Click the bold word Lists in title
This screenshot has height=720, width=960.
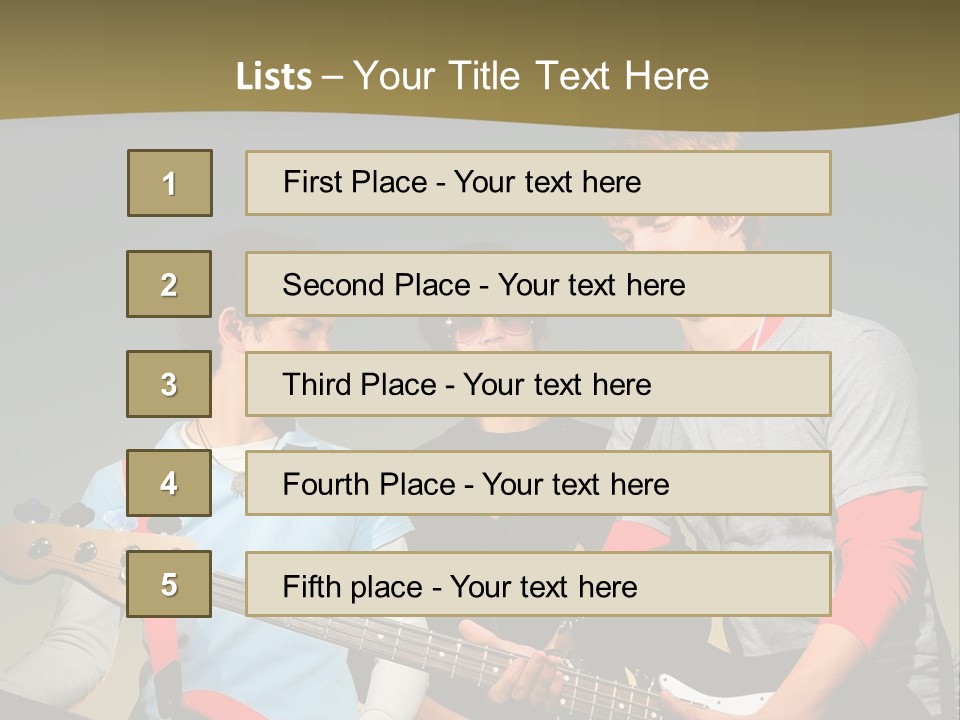pyautogui.click(x=274, y=77)
